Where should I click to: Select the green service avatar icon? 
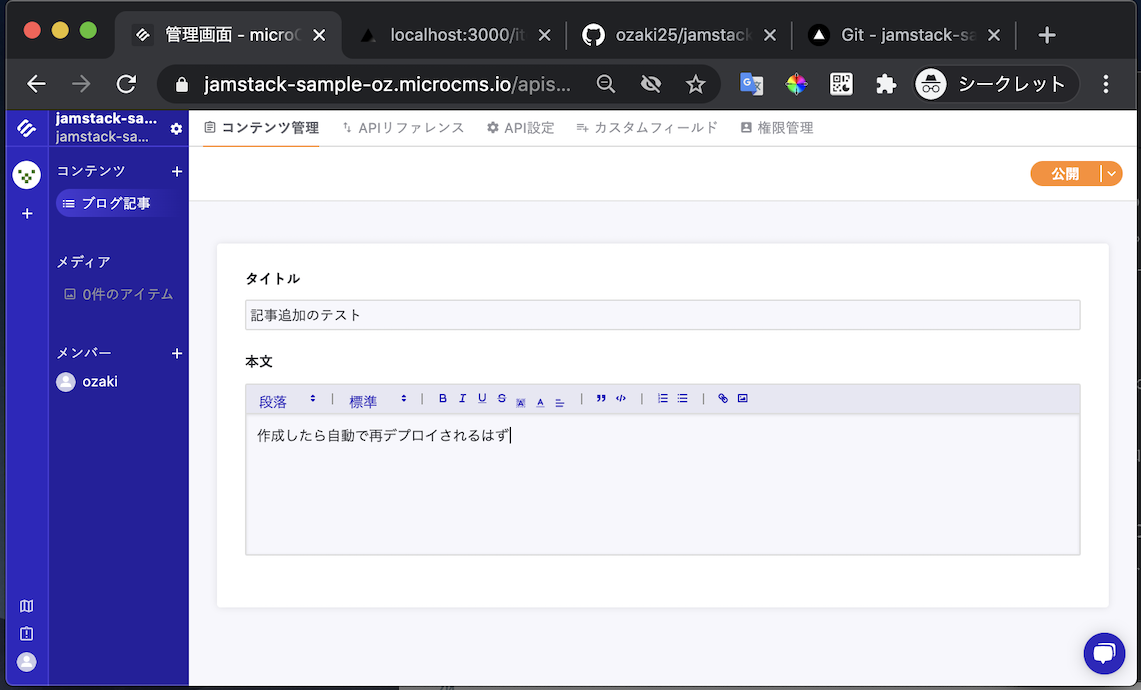point(27,175)
